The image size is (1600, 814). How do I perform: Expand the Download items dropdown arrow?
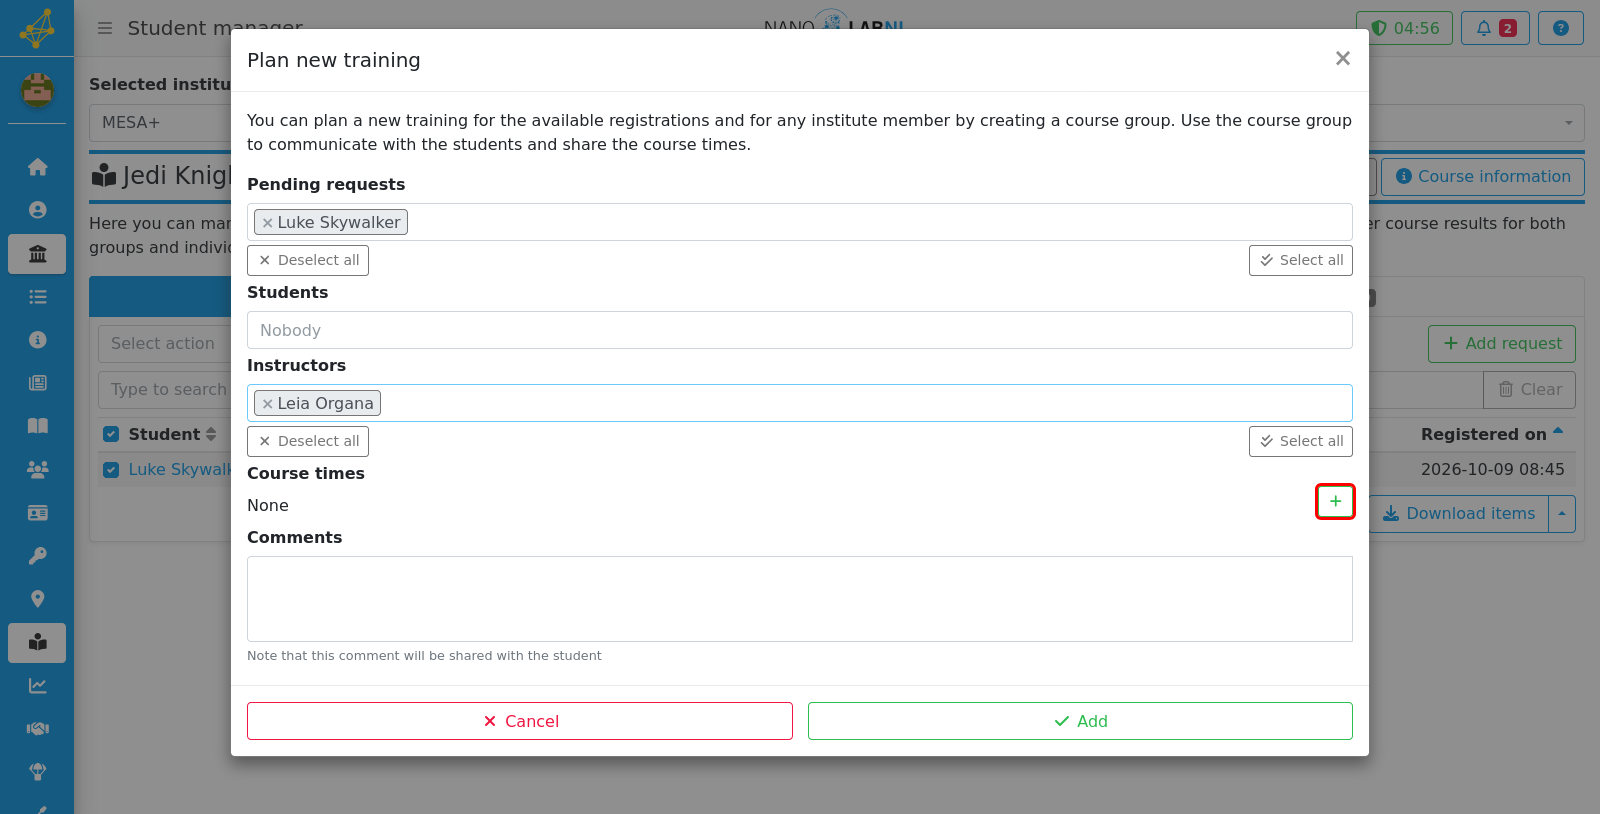1562,514
